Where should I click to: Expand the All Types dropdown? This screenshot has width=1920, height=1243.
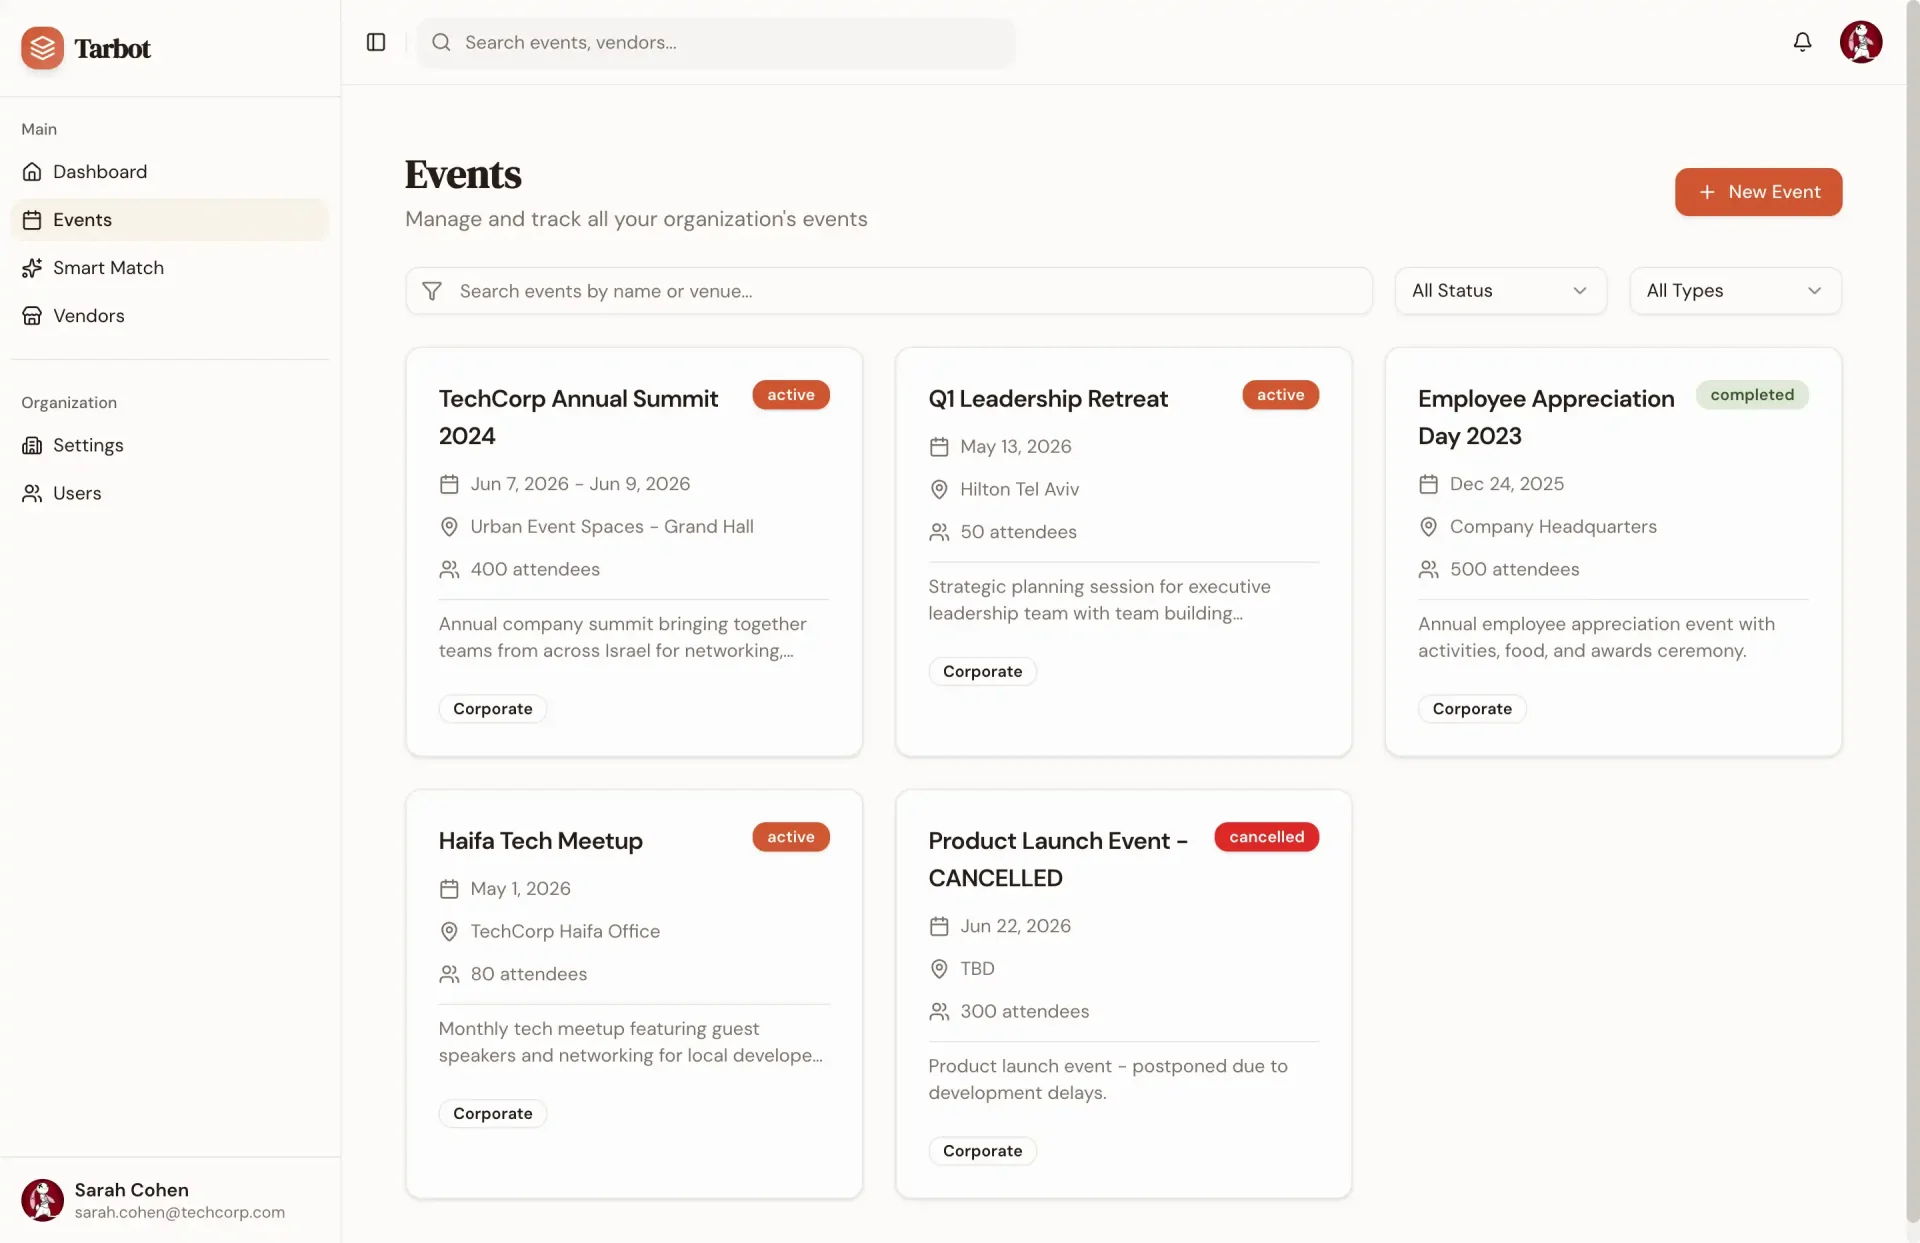(x=1735, y=291)
